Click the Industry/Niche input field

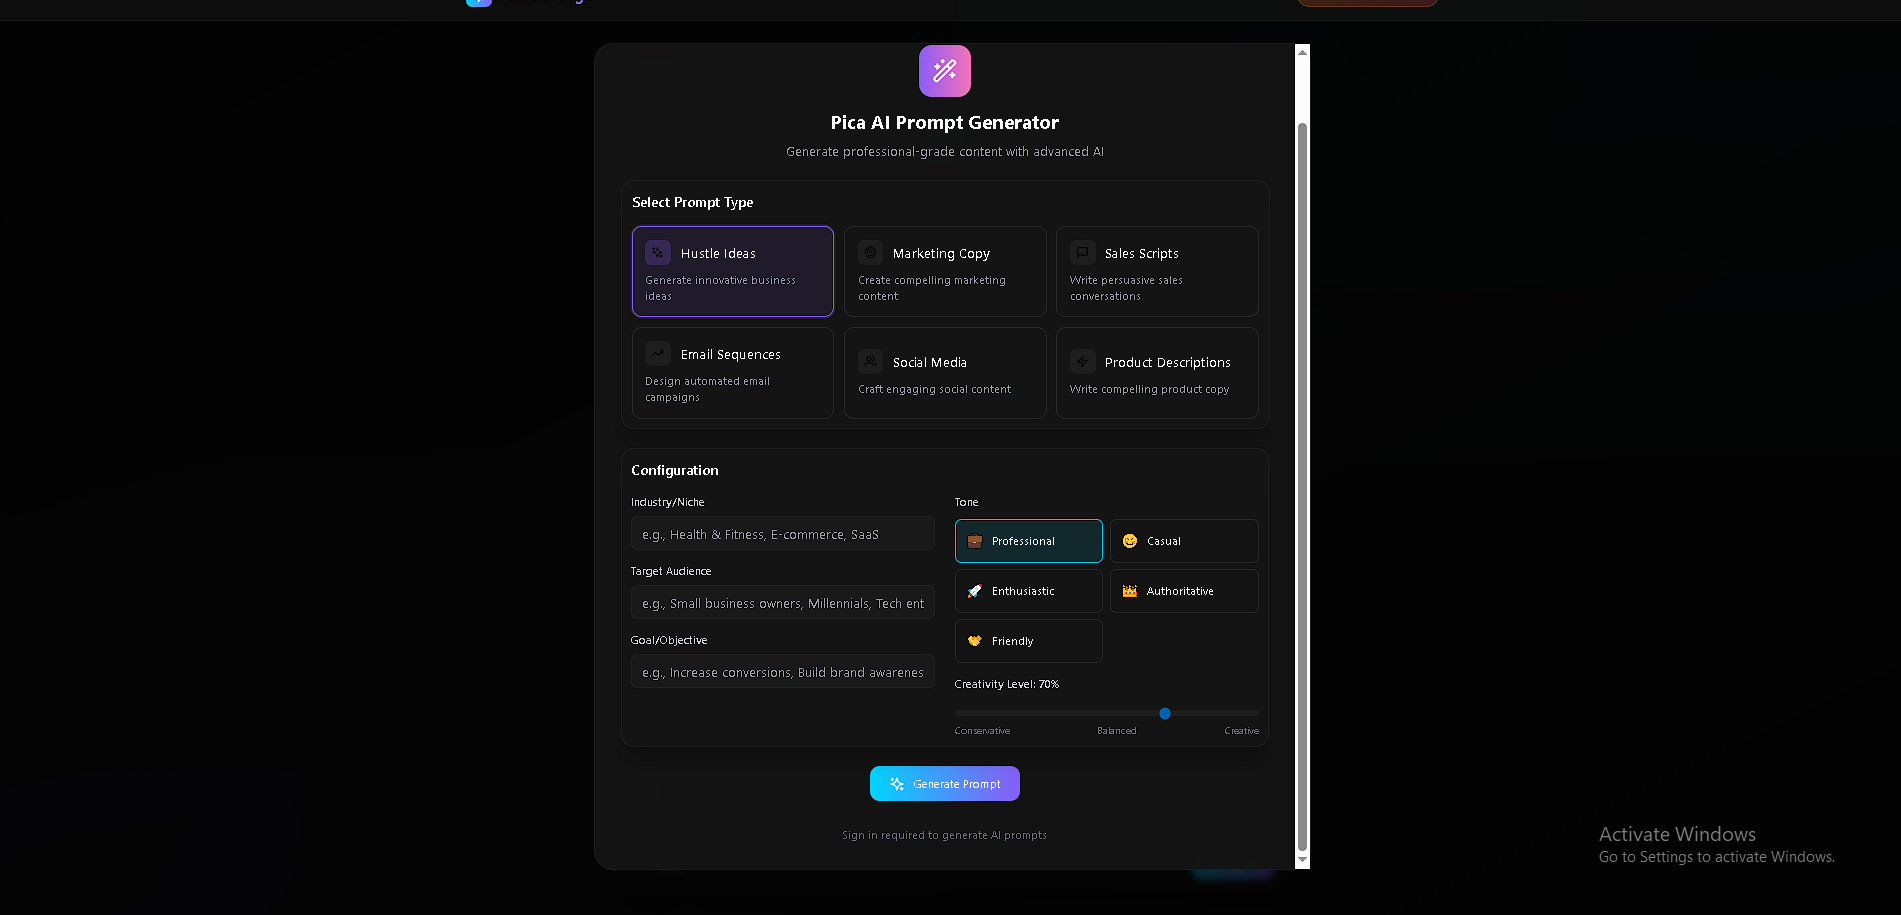(783, 534)
